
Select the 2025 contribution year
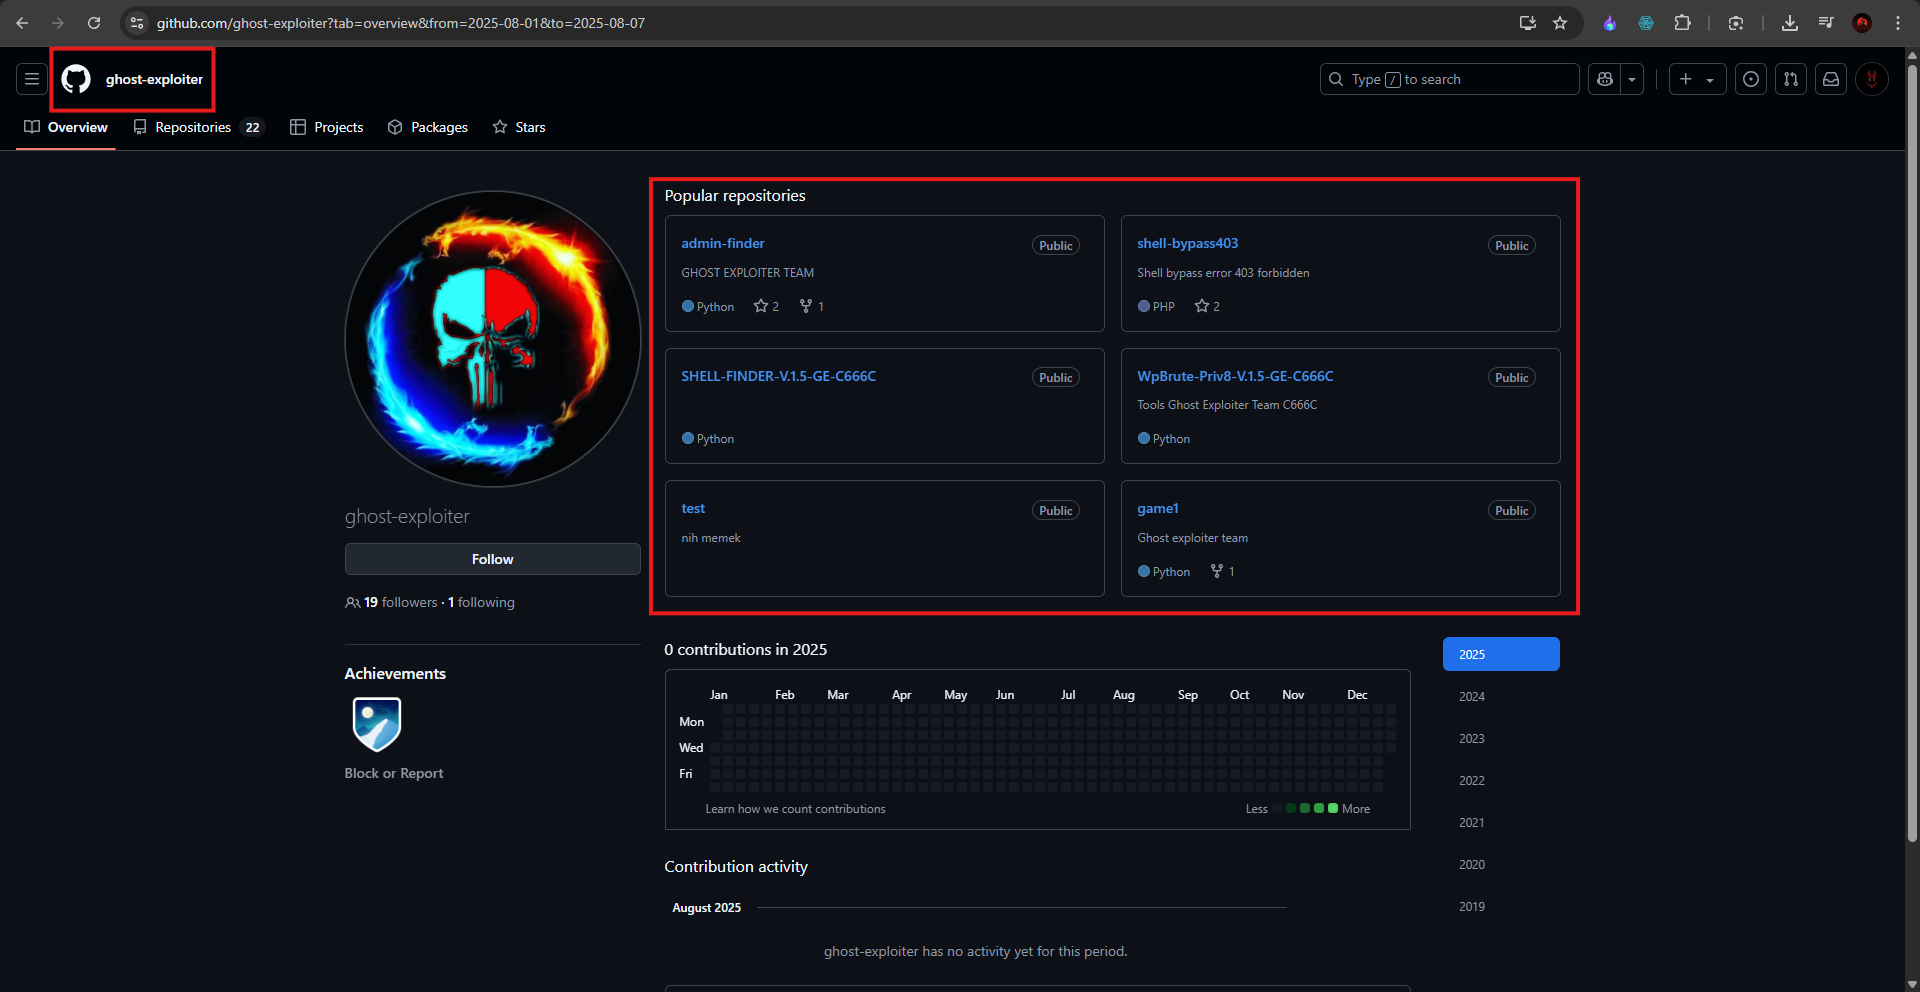1500,654
